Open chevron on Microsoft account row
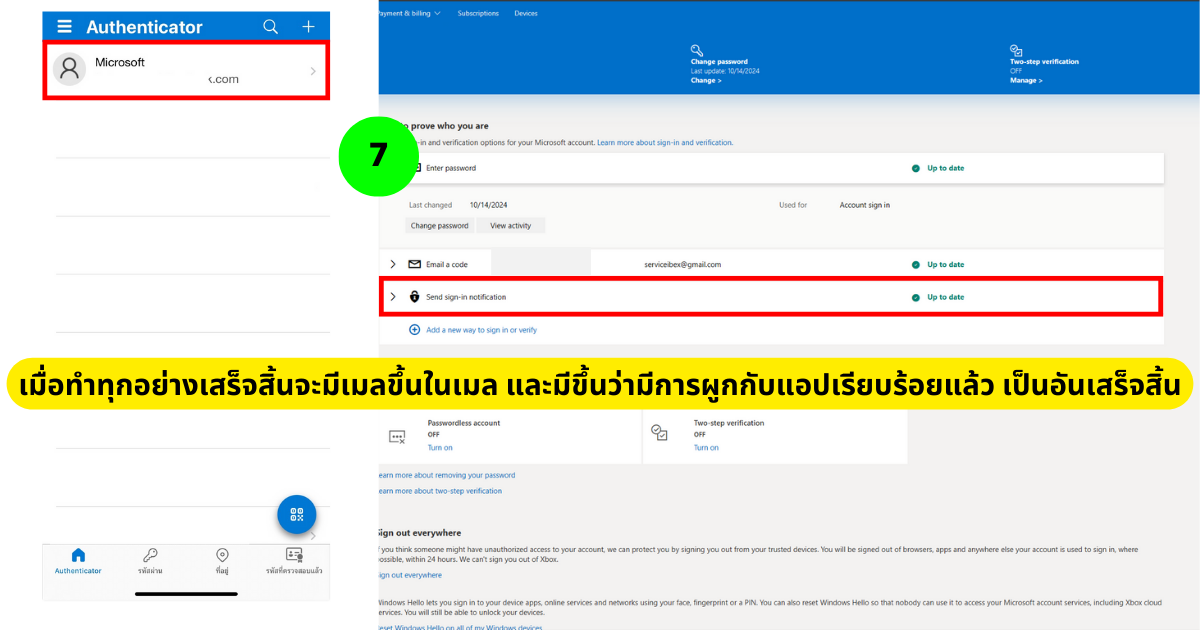This screenshot has width=1200, height=630. pos(313,71)
